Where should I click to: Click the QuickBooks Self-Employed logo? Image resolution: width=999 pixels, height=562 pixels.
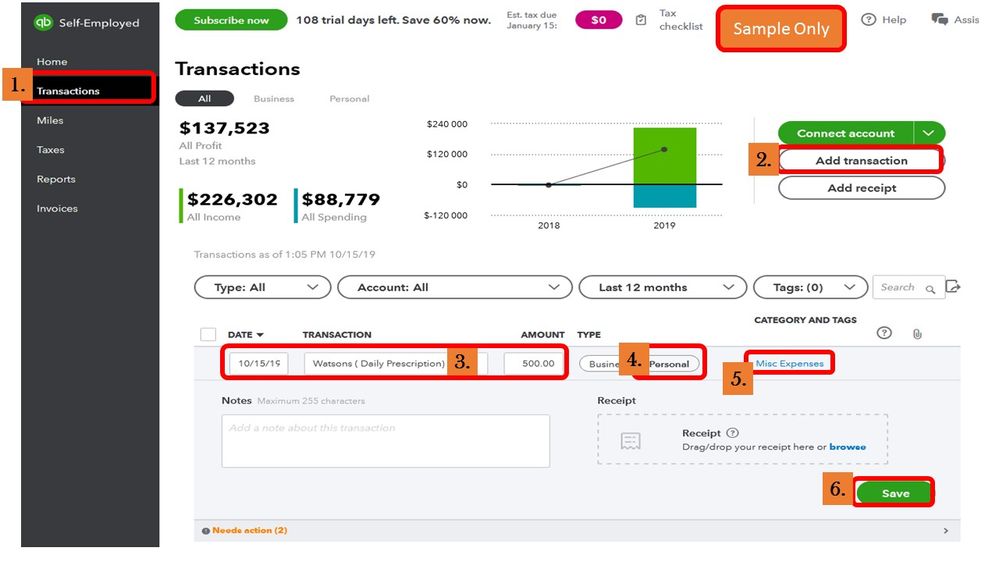pyautogui.click(x=43, y=22)
